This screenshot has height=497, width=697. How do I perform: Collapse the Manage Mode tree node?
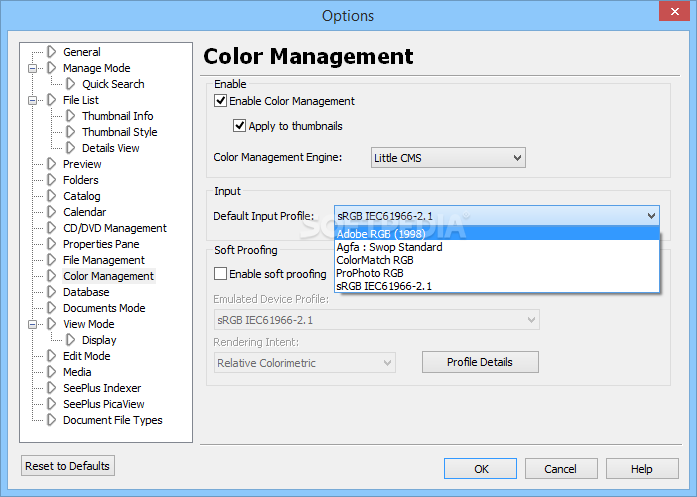pyautogui.click(x=33, y=68)
